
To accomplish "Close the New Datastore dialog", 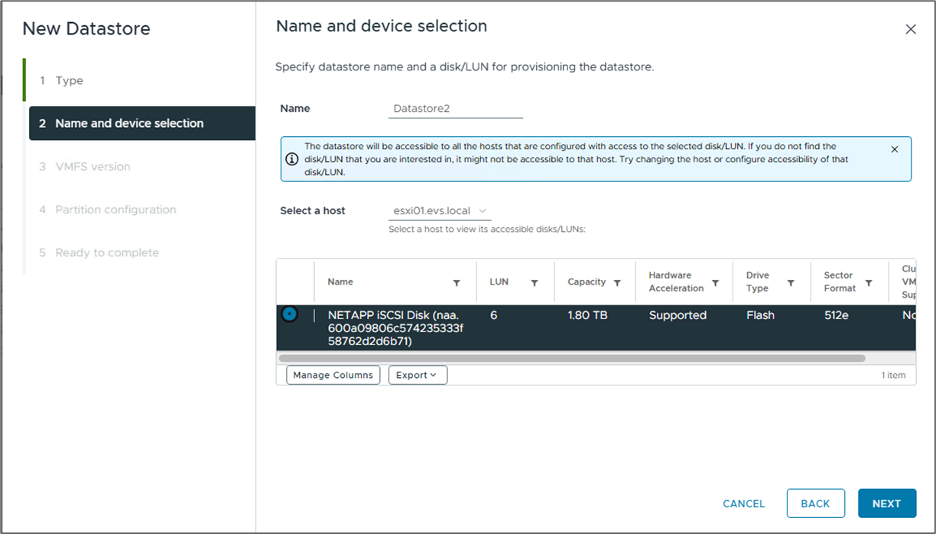I will 910,30.
